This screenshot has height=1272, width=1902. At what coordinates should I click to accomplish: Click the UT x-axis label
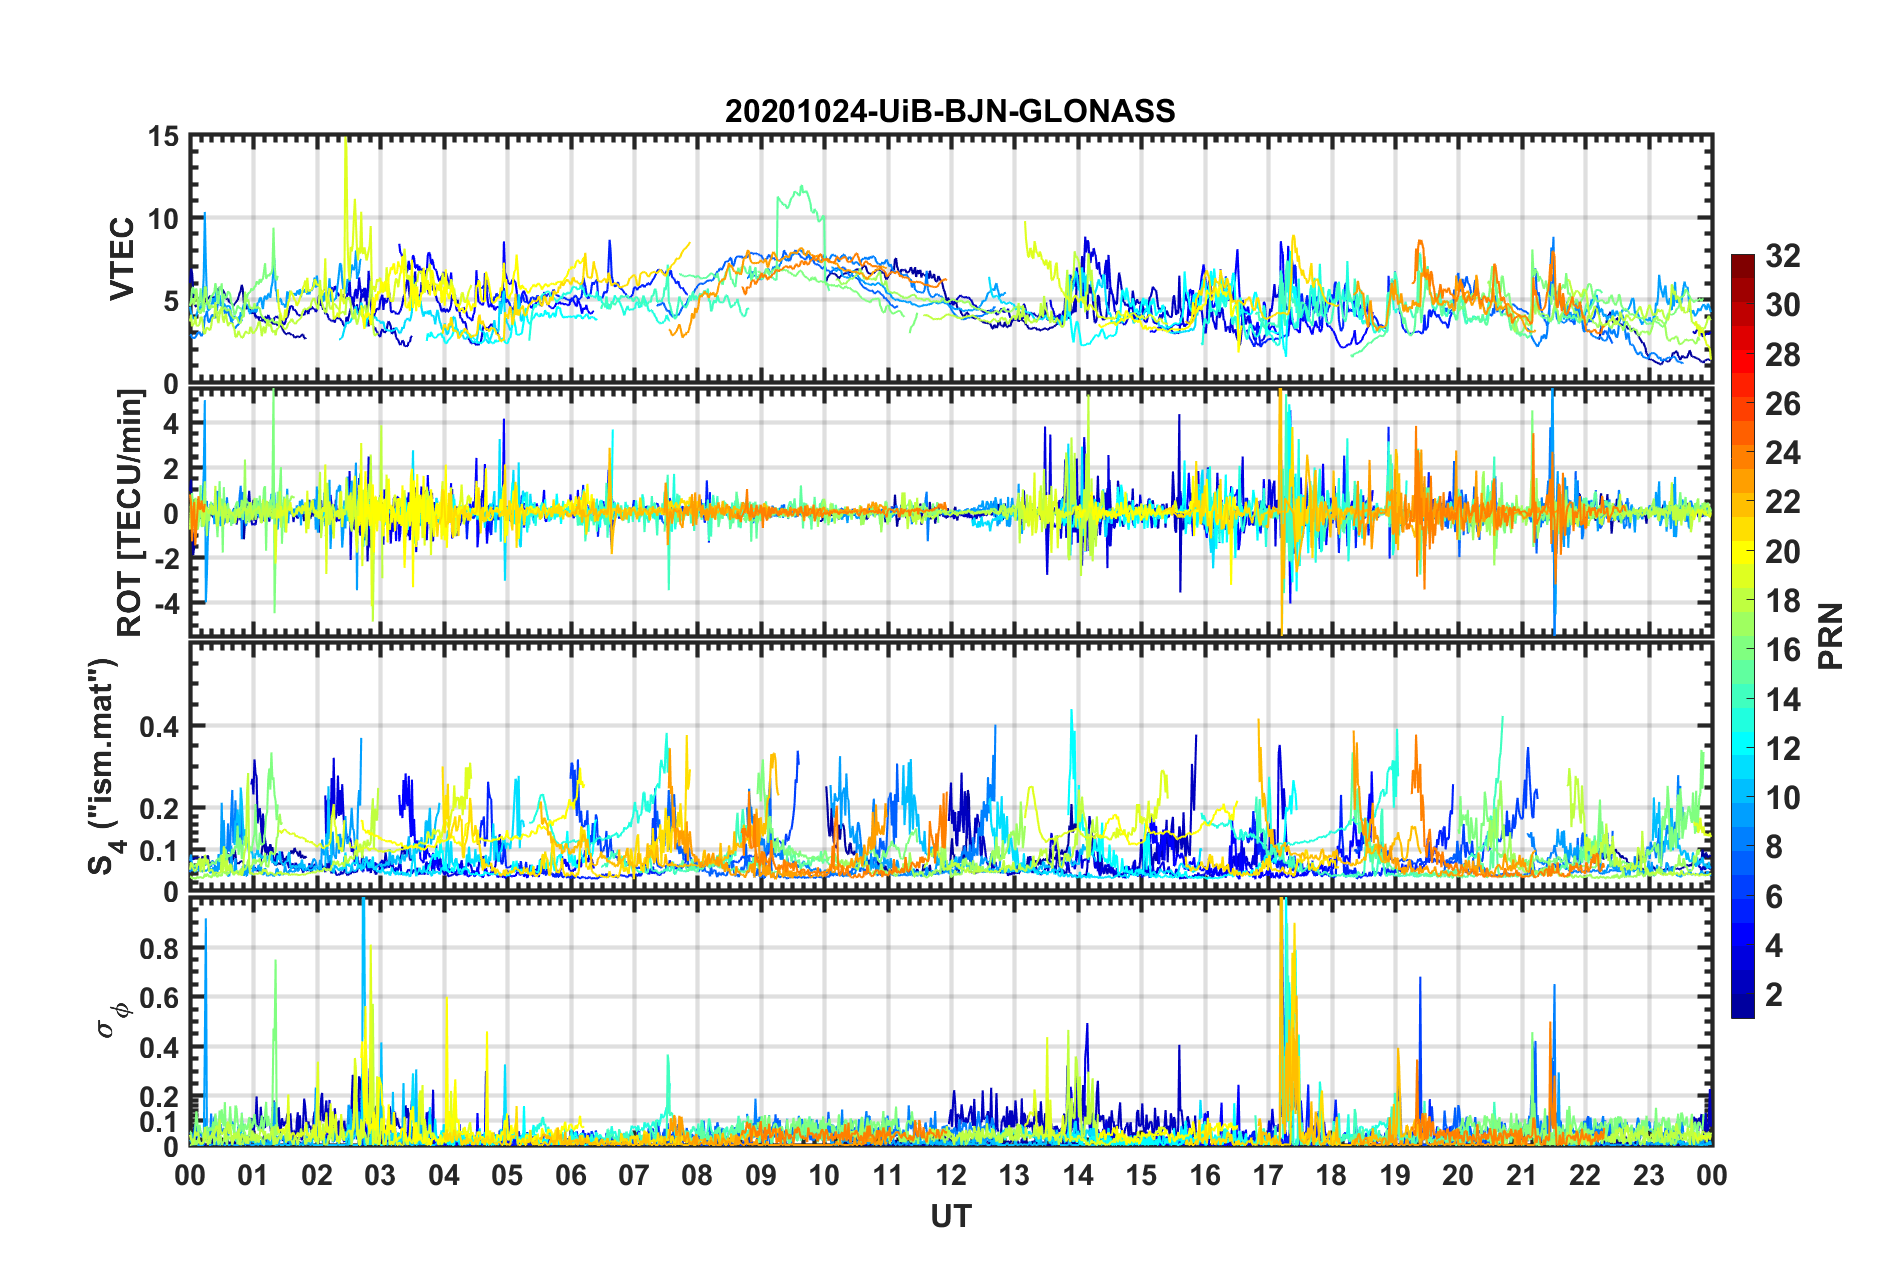pos(951,1216)
